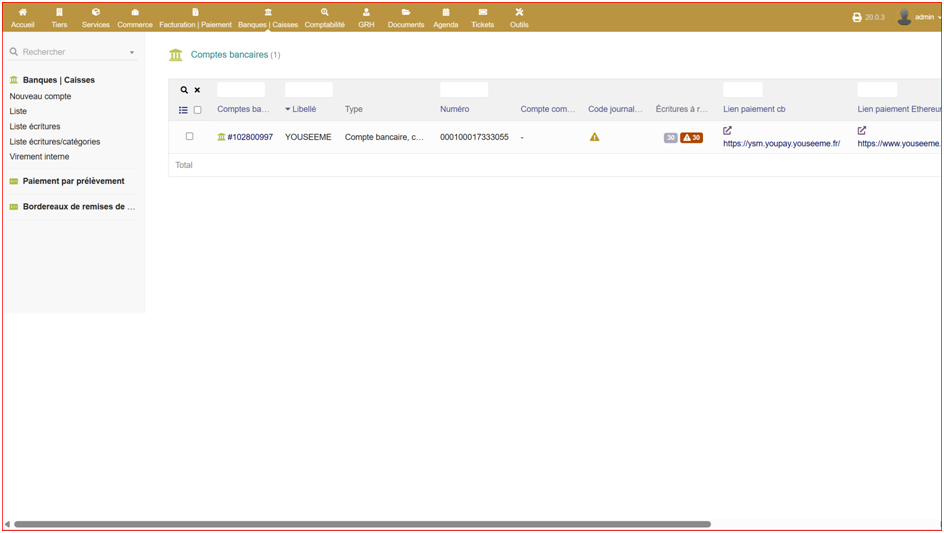Click the orange warning badge showing 30

point(692,138)
